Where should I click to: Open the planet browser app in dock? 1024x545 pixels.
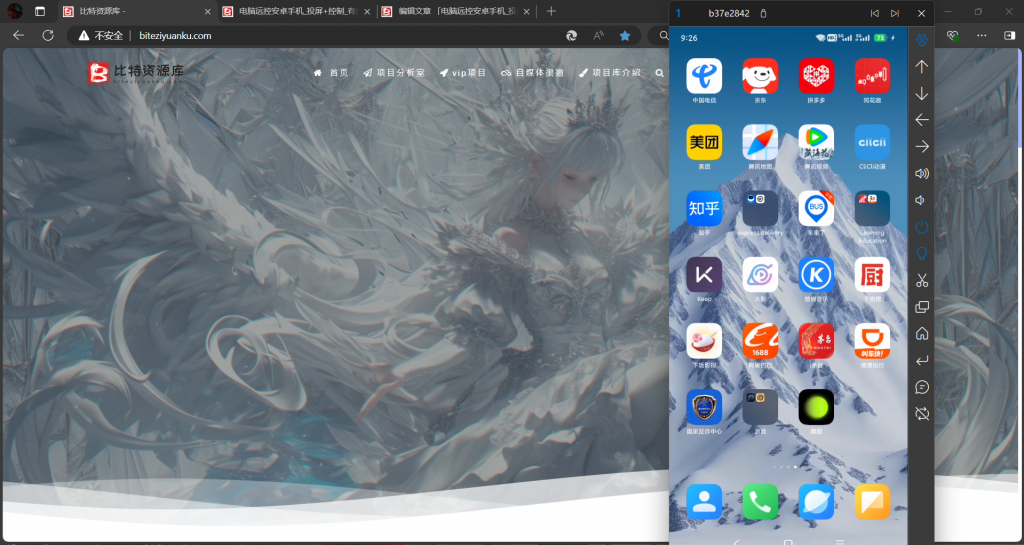[816, 502]
